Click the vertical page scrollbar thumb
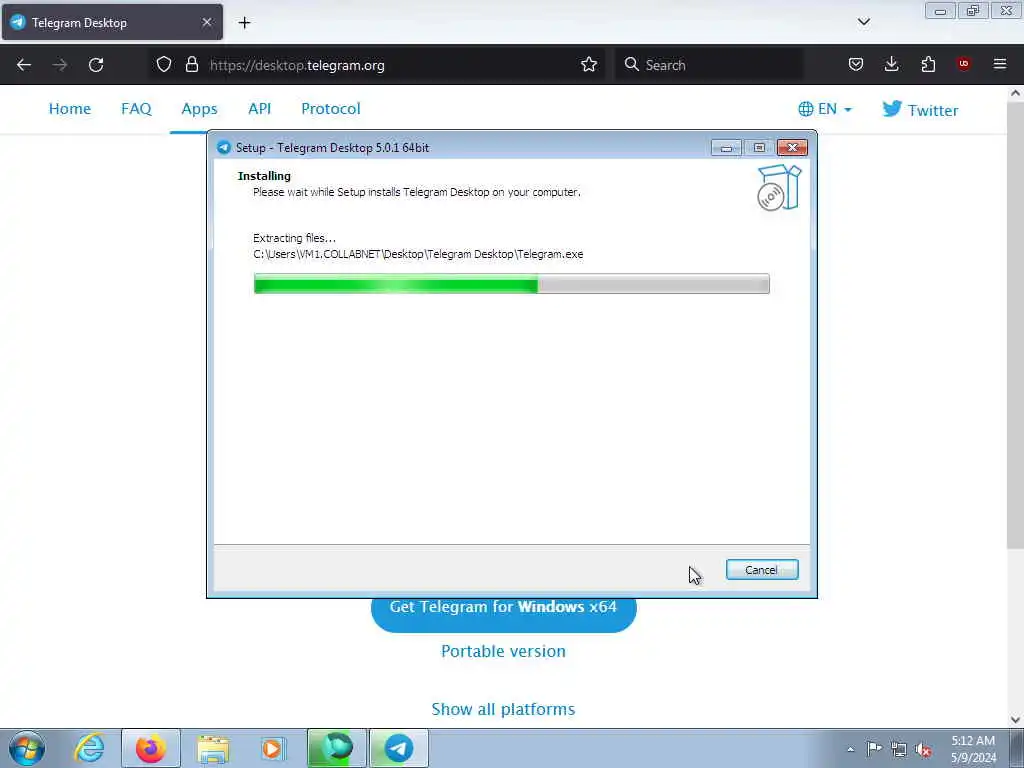Image resolution: width=1024 pixels, height=768 pixels. point(1015,325)
